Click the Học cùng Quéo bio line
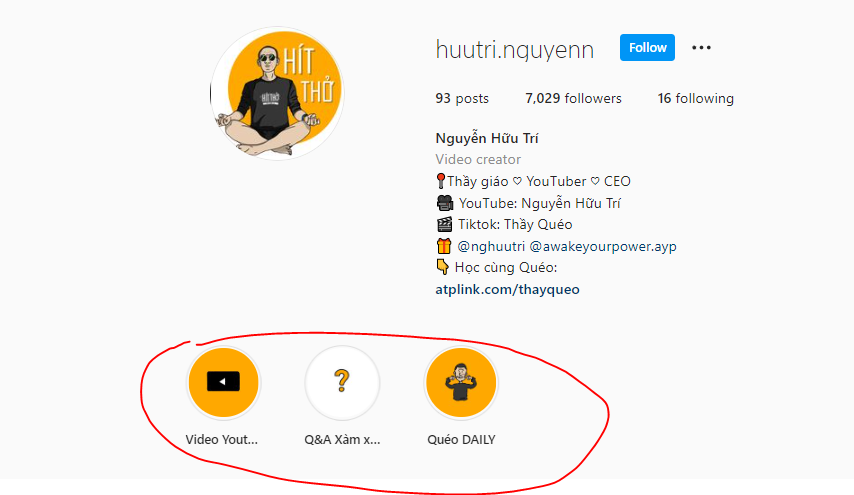 tap(497, 267)
